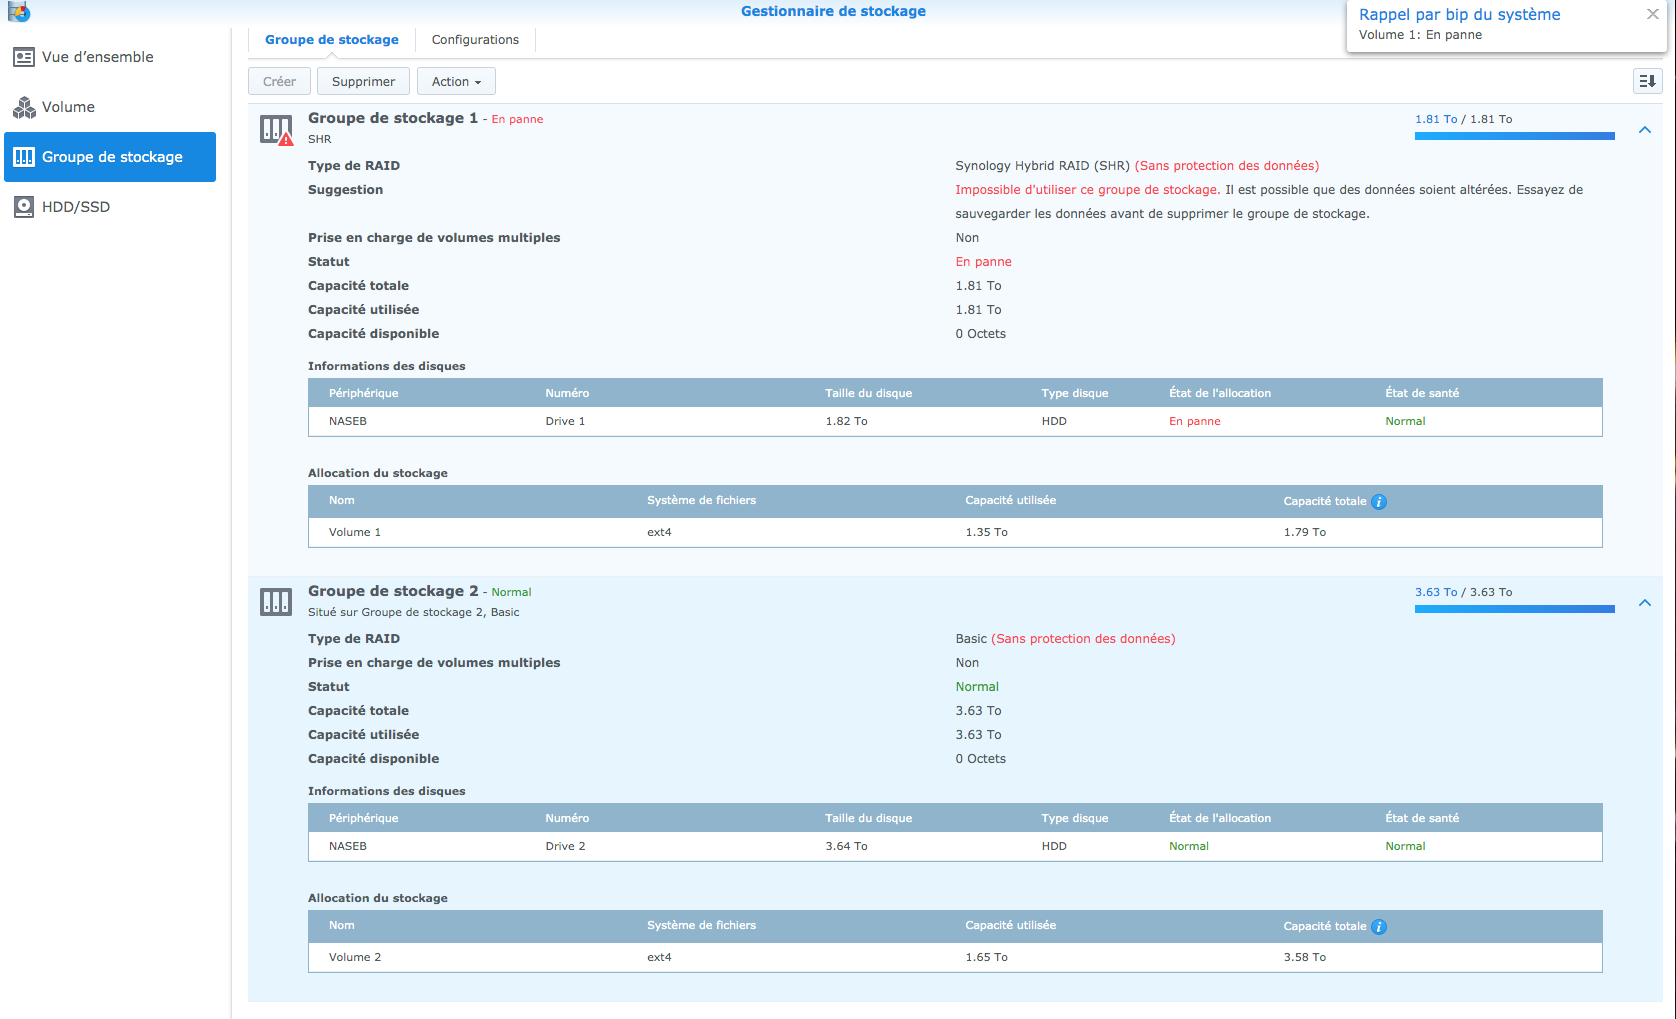Switch to the Configurations tab
This screenshot has width=1676, height=1019.
(475, 40)
